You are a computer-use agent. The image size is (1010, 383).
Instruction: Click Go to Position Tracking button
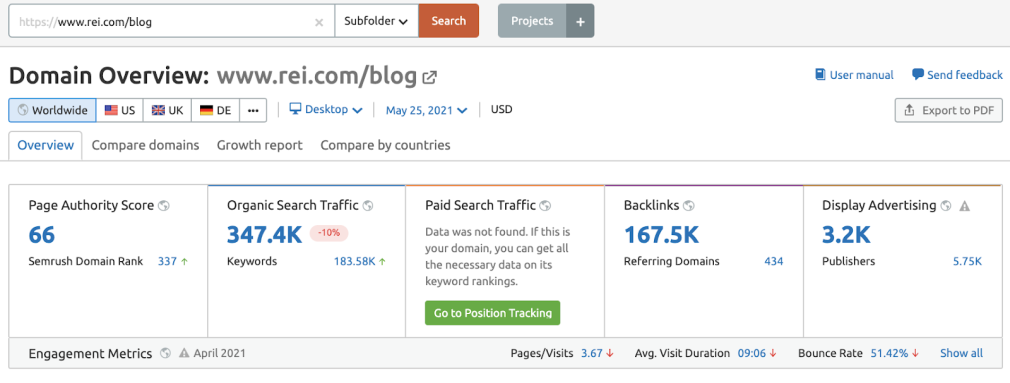(x=493, y=313)
